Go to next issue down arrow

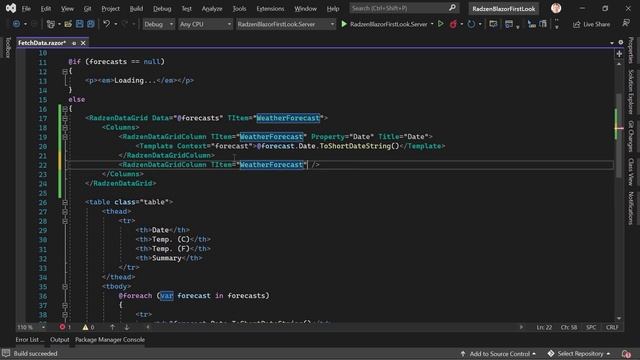[127, 327]
